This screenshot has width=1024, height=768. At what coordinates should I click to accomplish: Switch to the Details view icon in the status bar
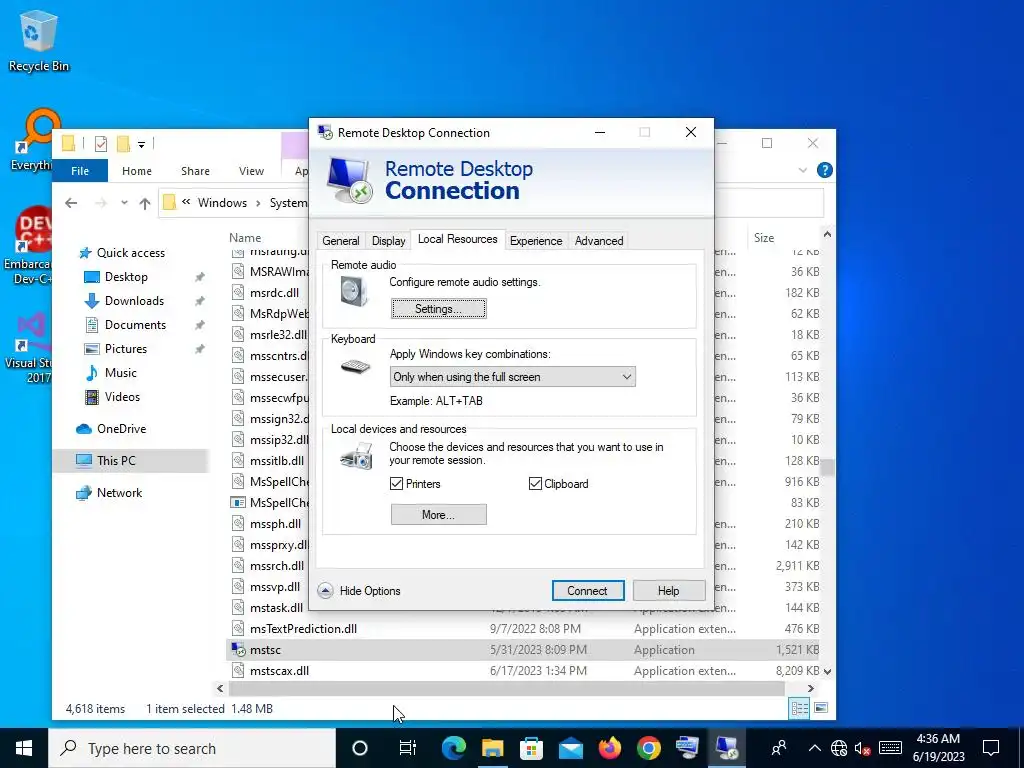[x=799, y=709]
